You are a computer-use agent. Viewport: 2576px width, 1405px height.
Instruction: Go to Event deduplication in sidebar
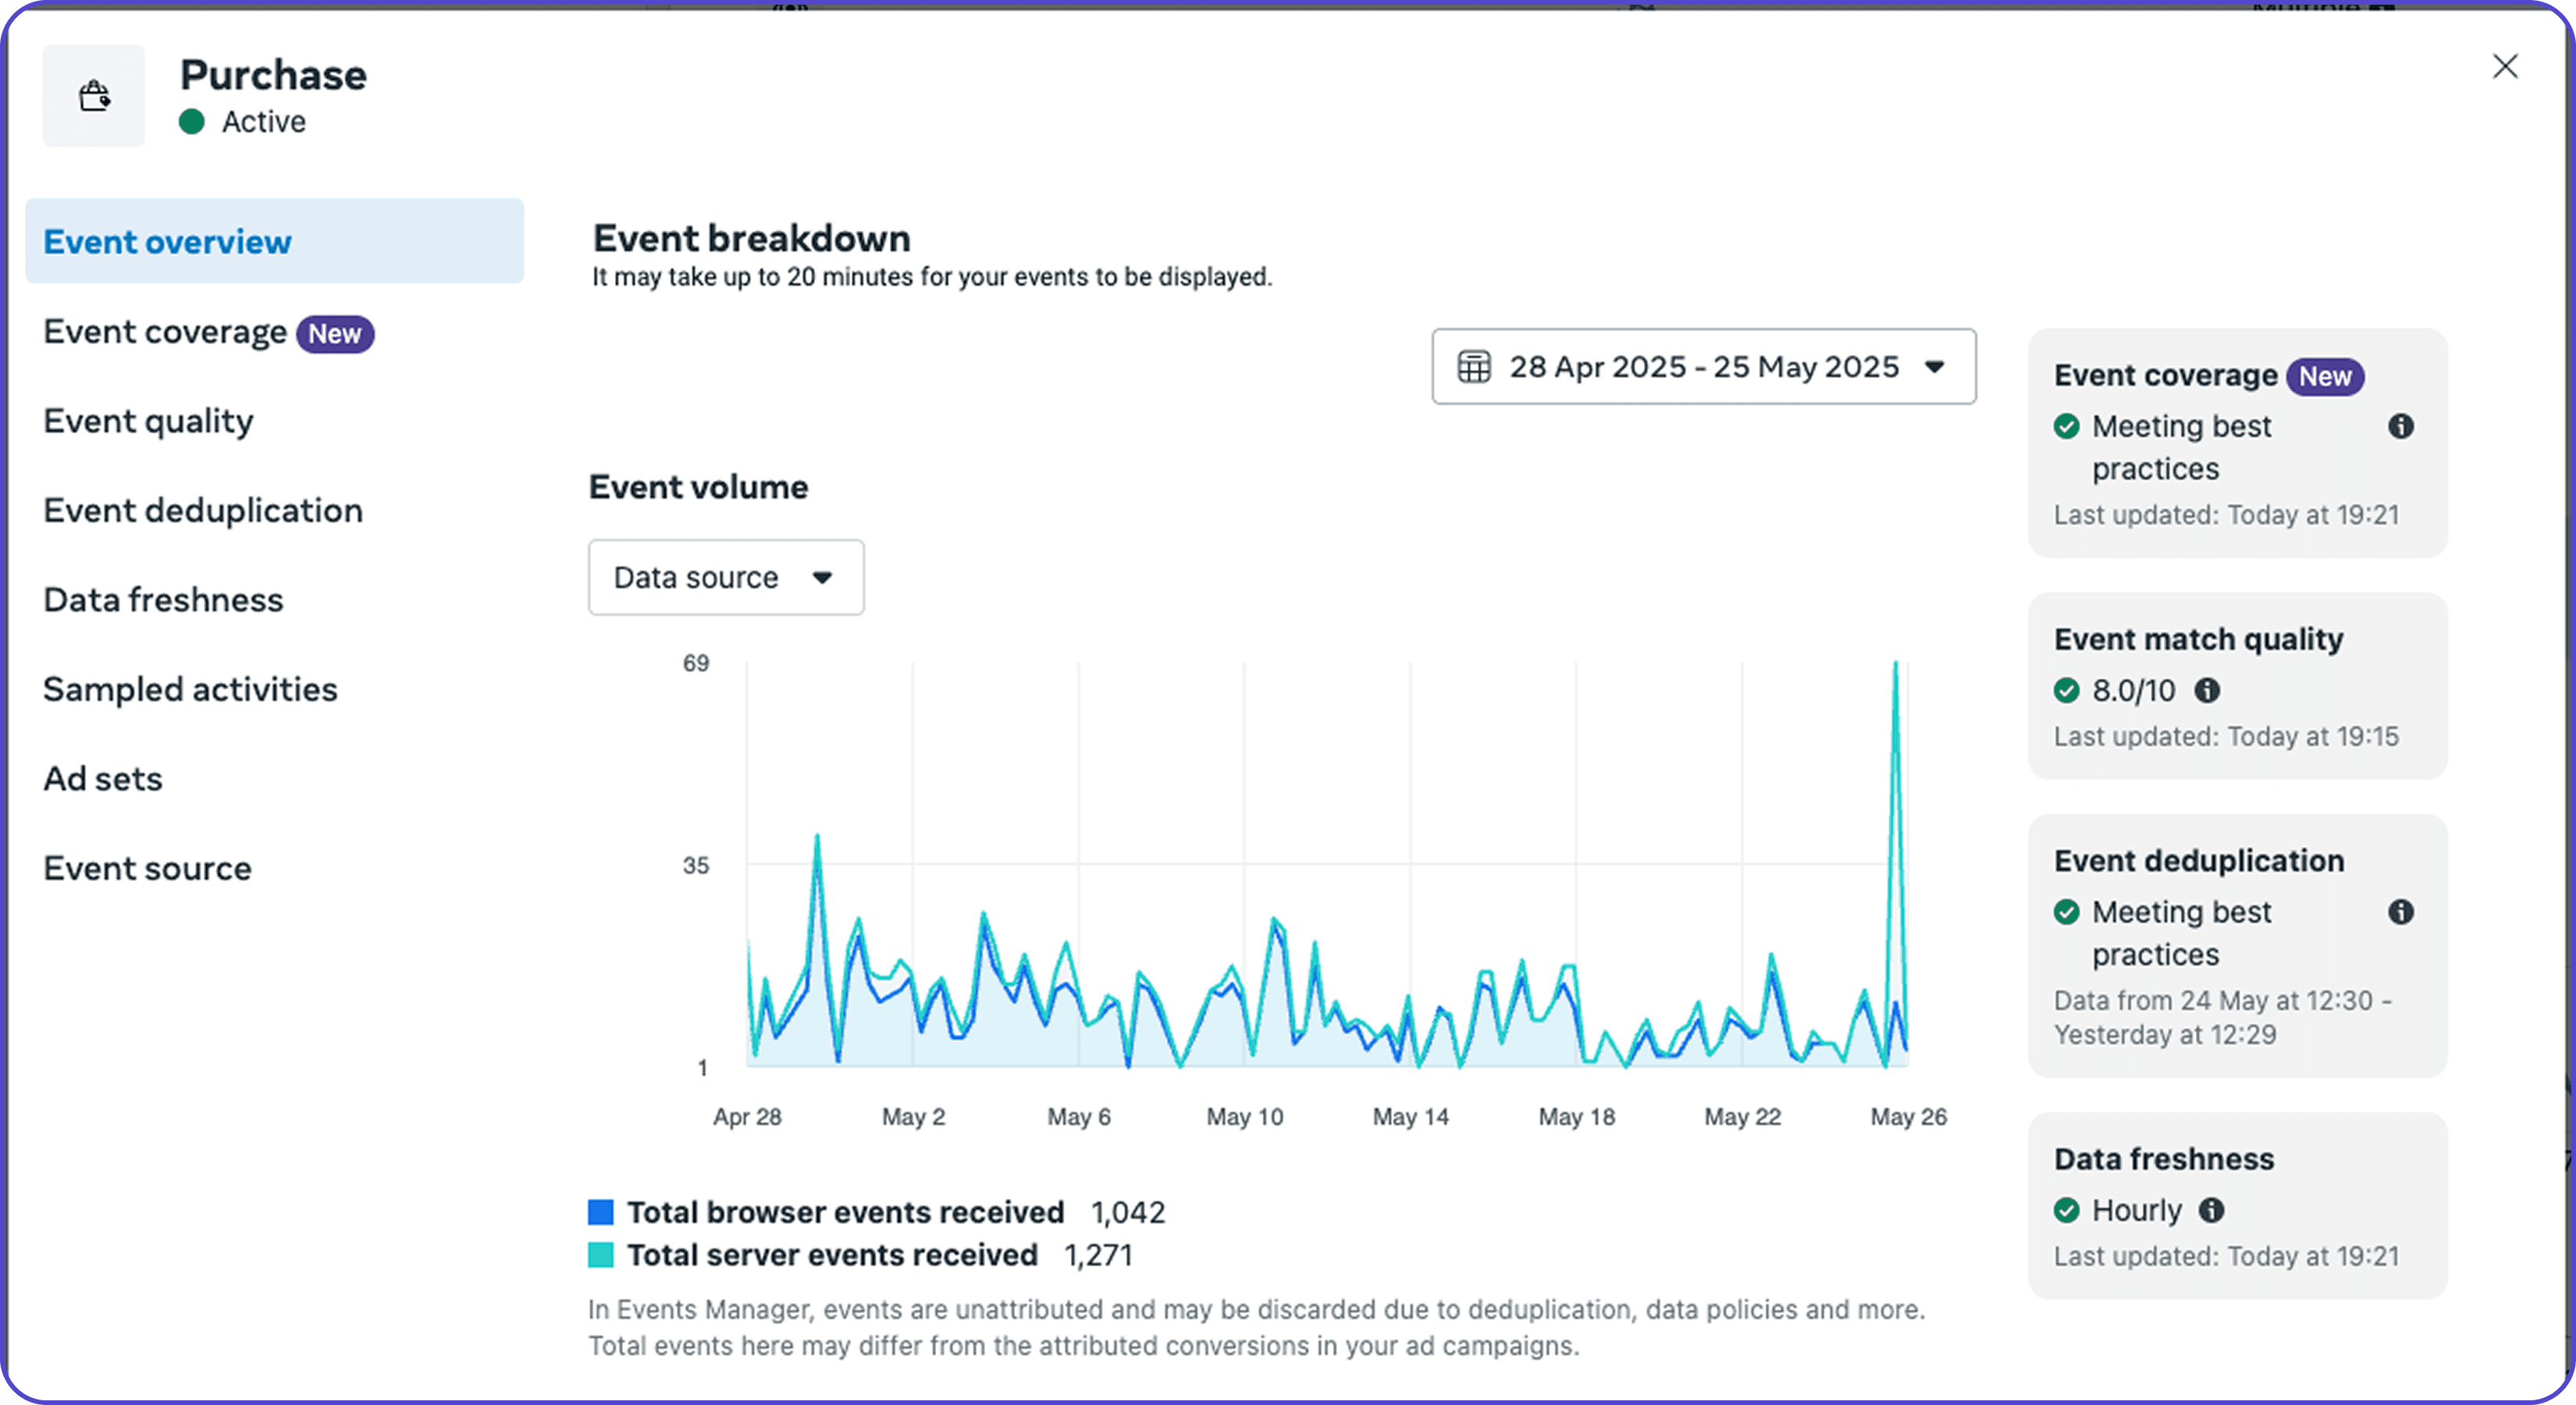pyautogui.click(x=203, y=511)
